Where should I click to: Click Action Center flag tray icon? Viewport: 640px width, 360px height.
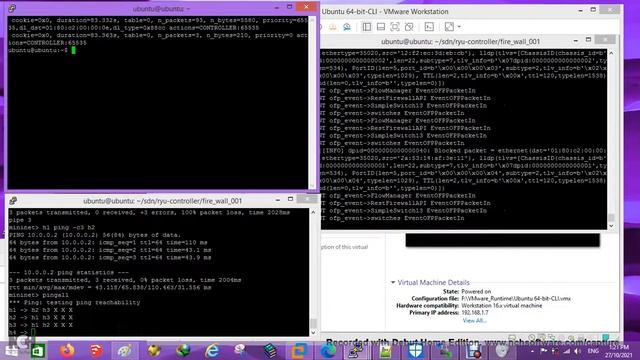544,351
